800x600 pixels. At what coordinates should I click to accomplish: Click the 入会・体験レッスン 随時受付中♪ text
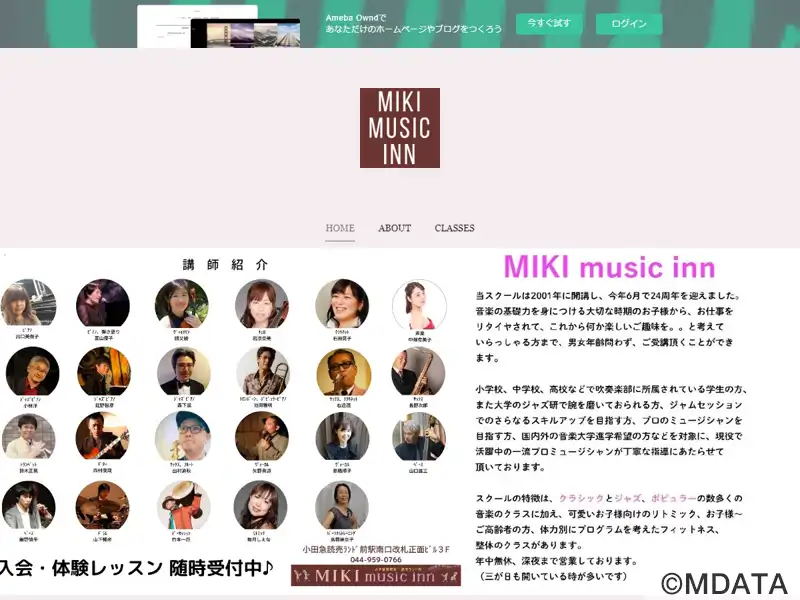pos(137,568)
